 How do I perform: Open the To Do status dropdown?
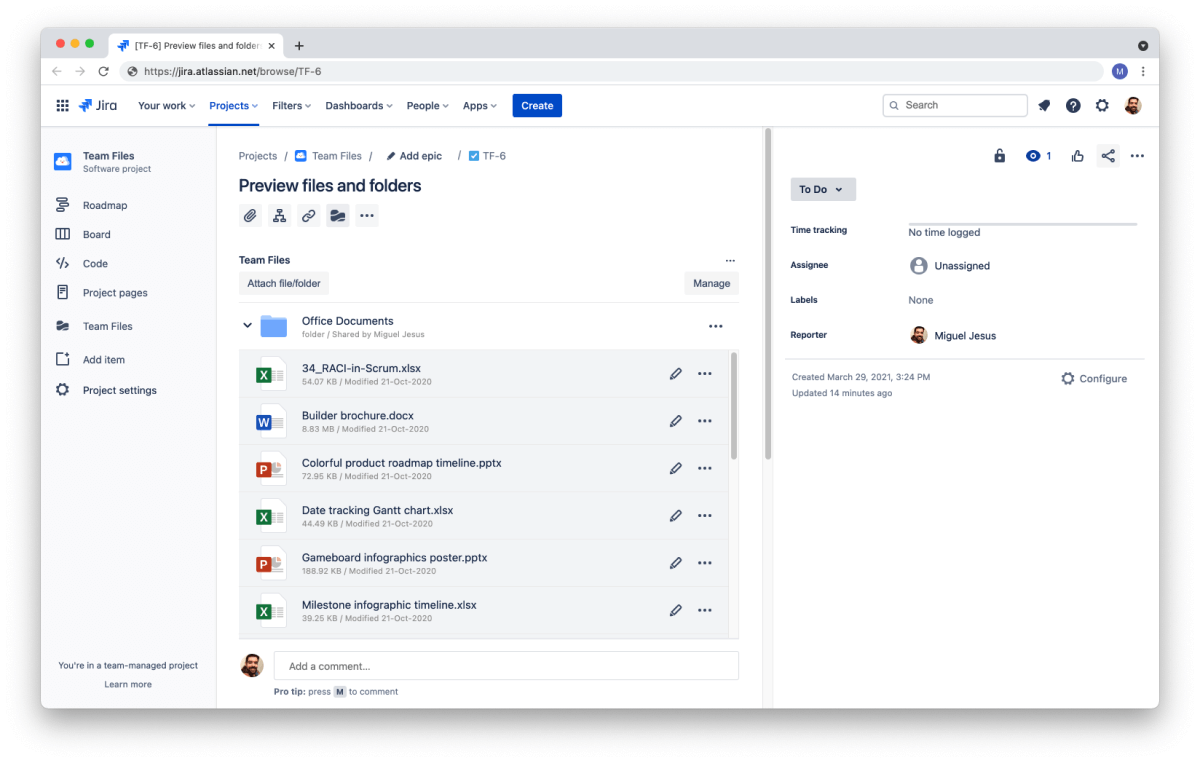[x=823, y=189]
